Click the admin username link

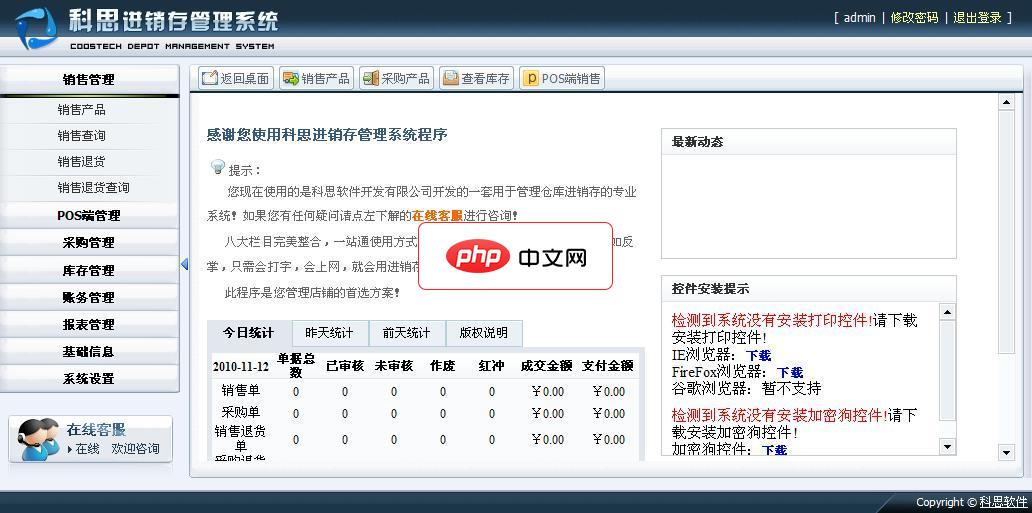[860, 18]
